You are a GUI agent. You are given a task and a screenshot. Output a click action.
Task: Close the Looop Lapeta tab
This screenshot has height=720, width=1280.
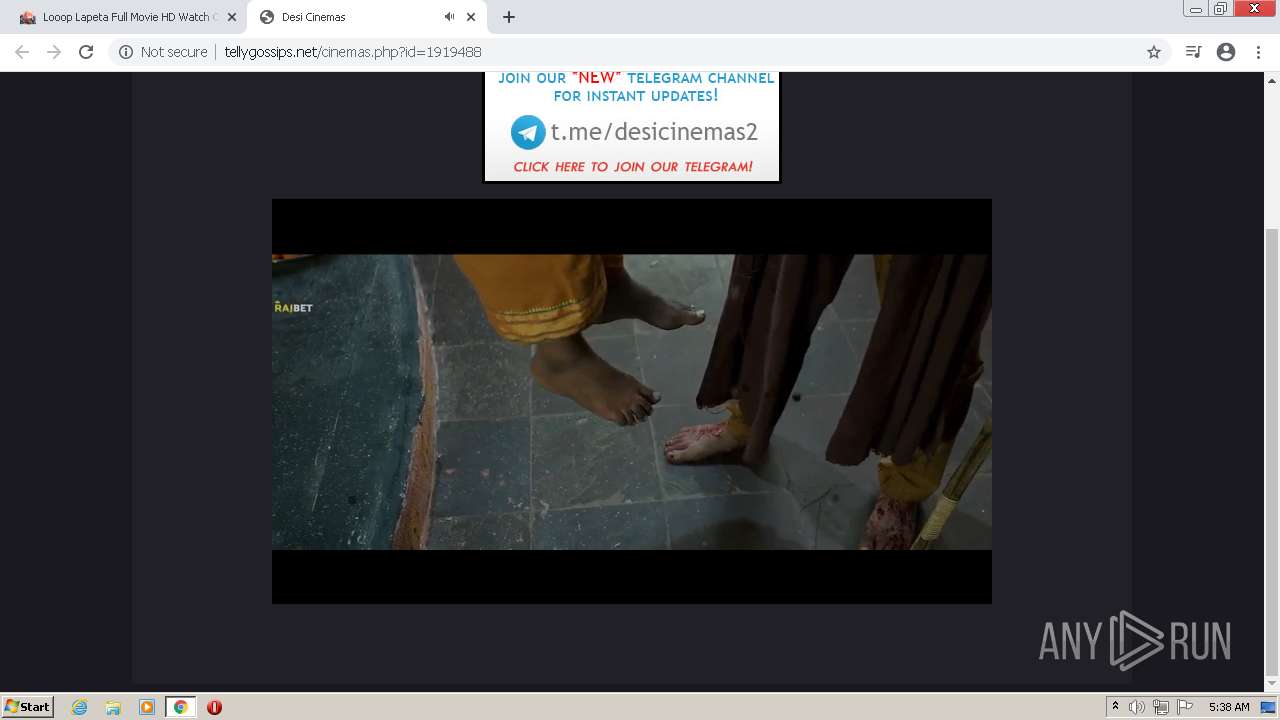[232, 17]
